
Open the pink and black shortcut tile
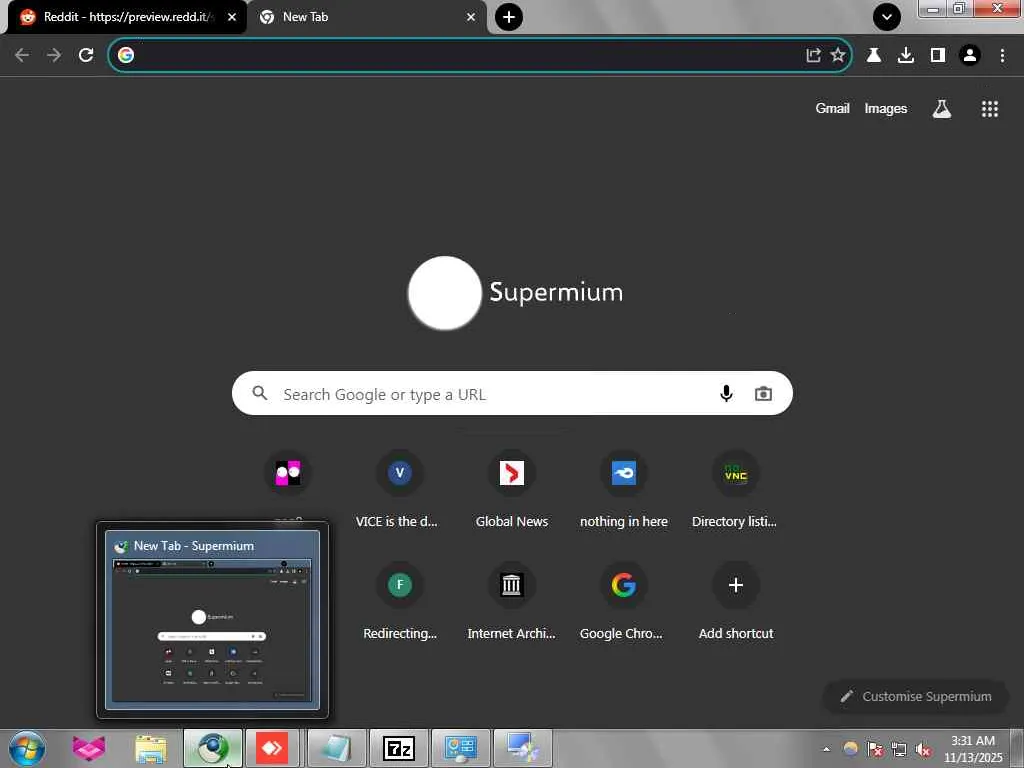pyautogui.click(x=287, y=473)
